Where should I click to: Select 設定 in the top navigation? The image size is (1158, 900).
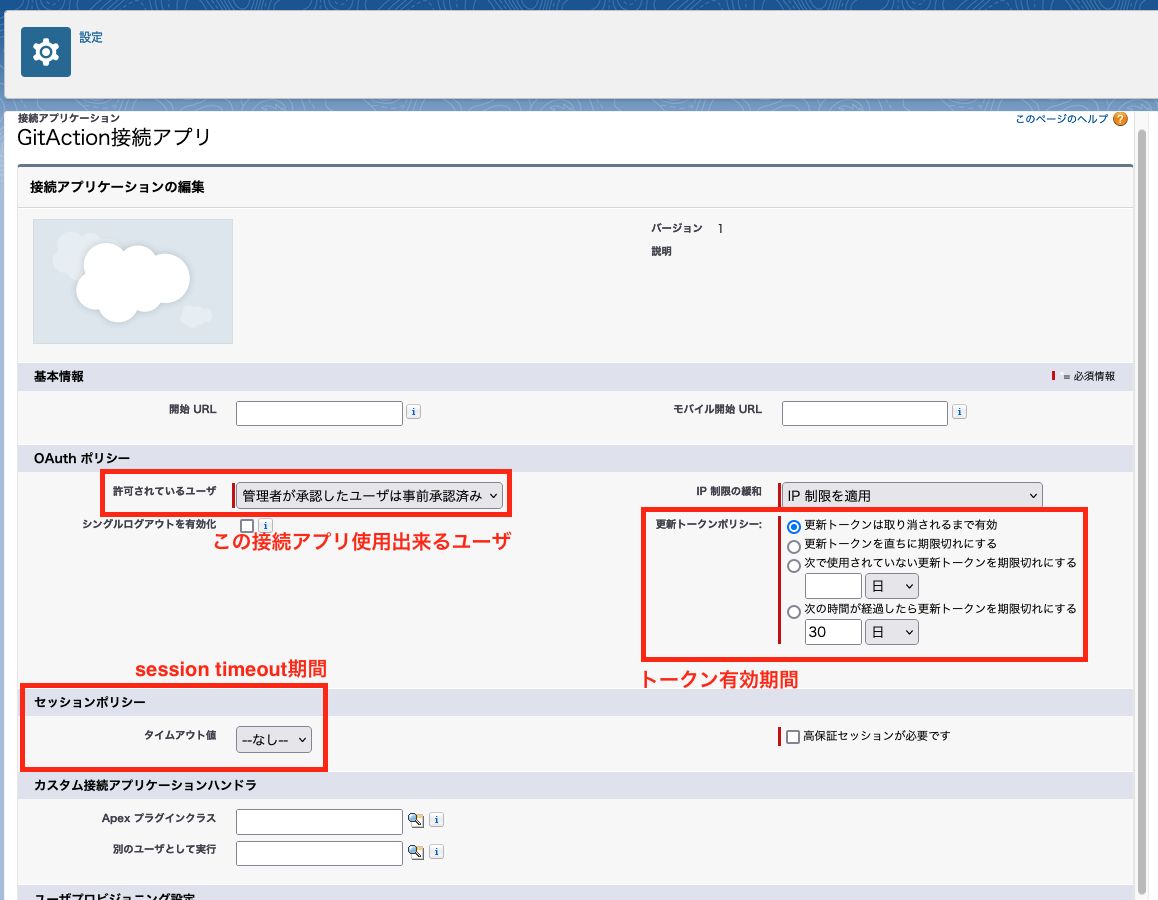click(x=91, y=36)
